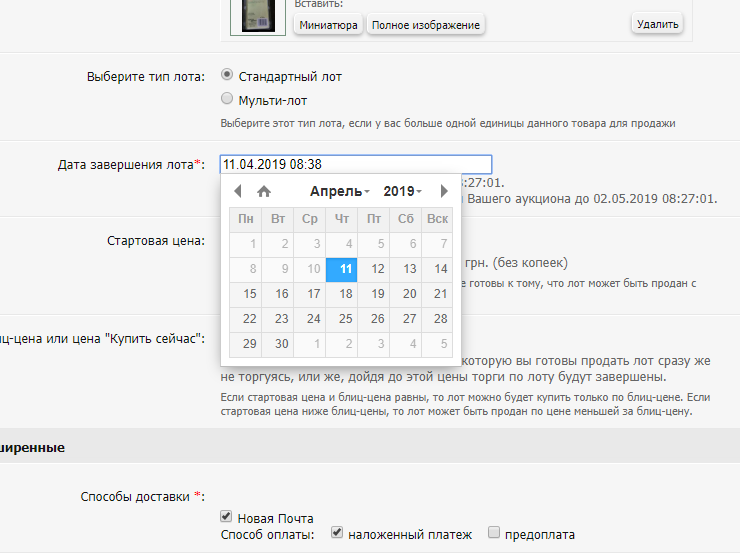
Task: Choose April 30 in the calendar
Action: (282, 344)
